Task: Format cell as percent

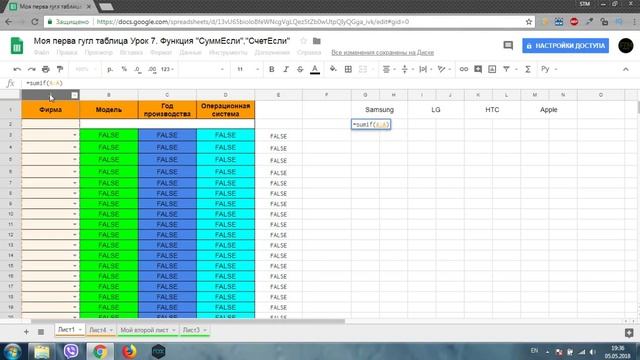Action: [124, 69]
